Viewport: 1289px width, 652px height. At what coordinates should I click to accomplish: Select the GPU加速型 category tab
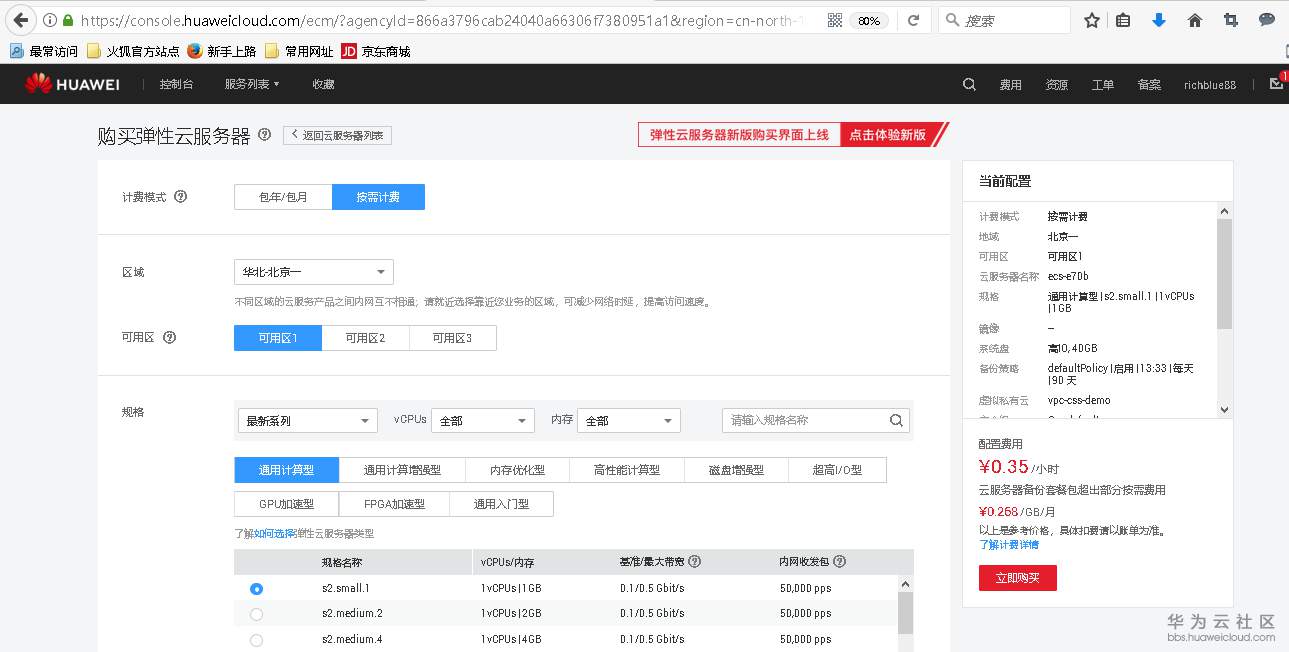[x=285, y=503]
